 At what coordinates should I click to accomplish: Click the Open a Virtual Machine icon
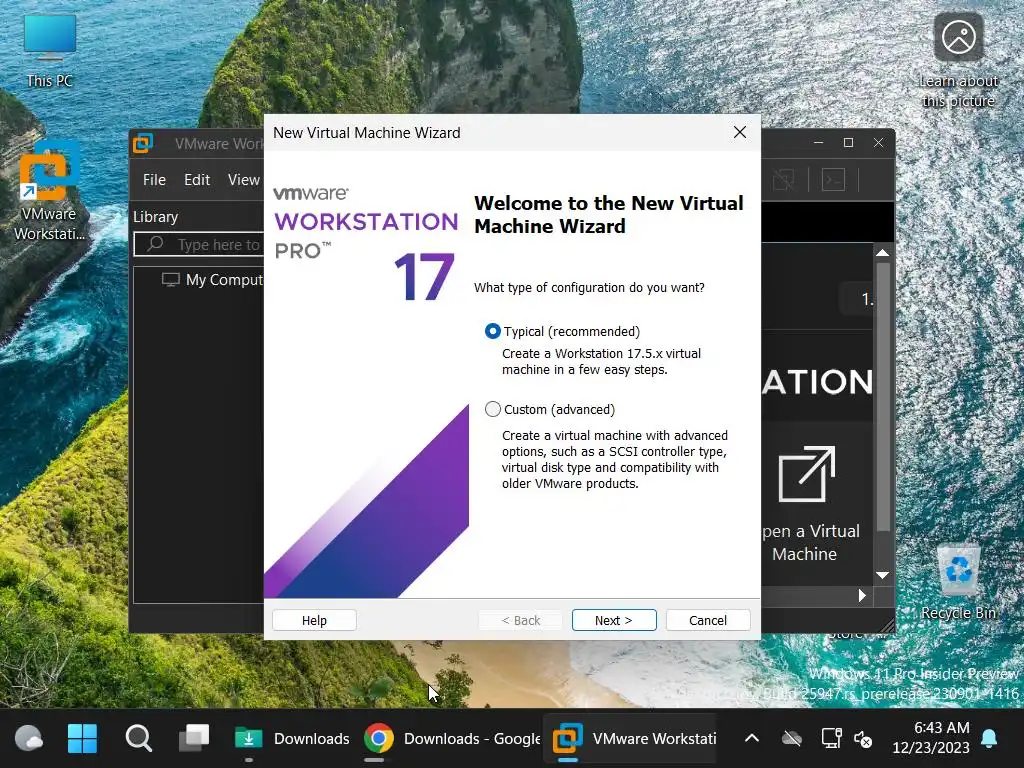tap(807, 474)
